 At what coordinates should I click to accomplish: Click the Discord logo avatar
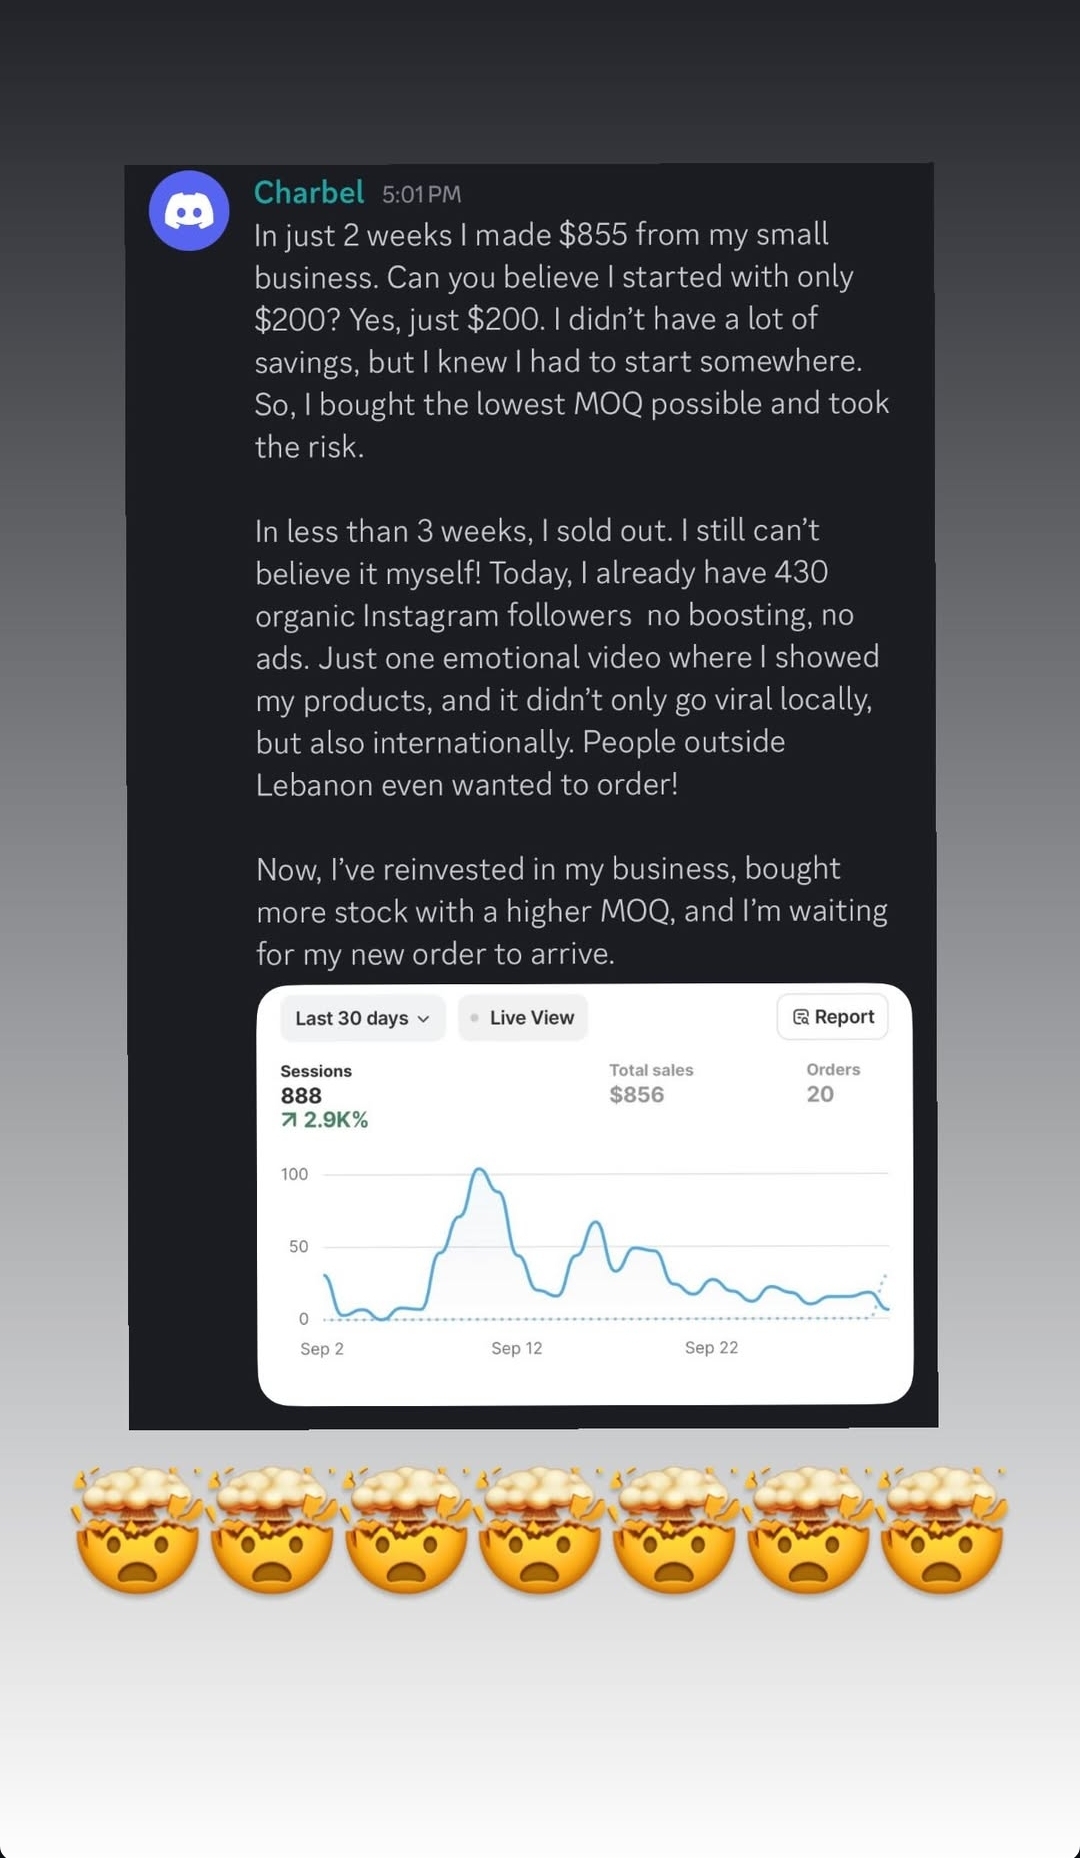coord(189,211)
